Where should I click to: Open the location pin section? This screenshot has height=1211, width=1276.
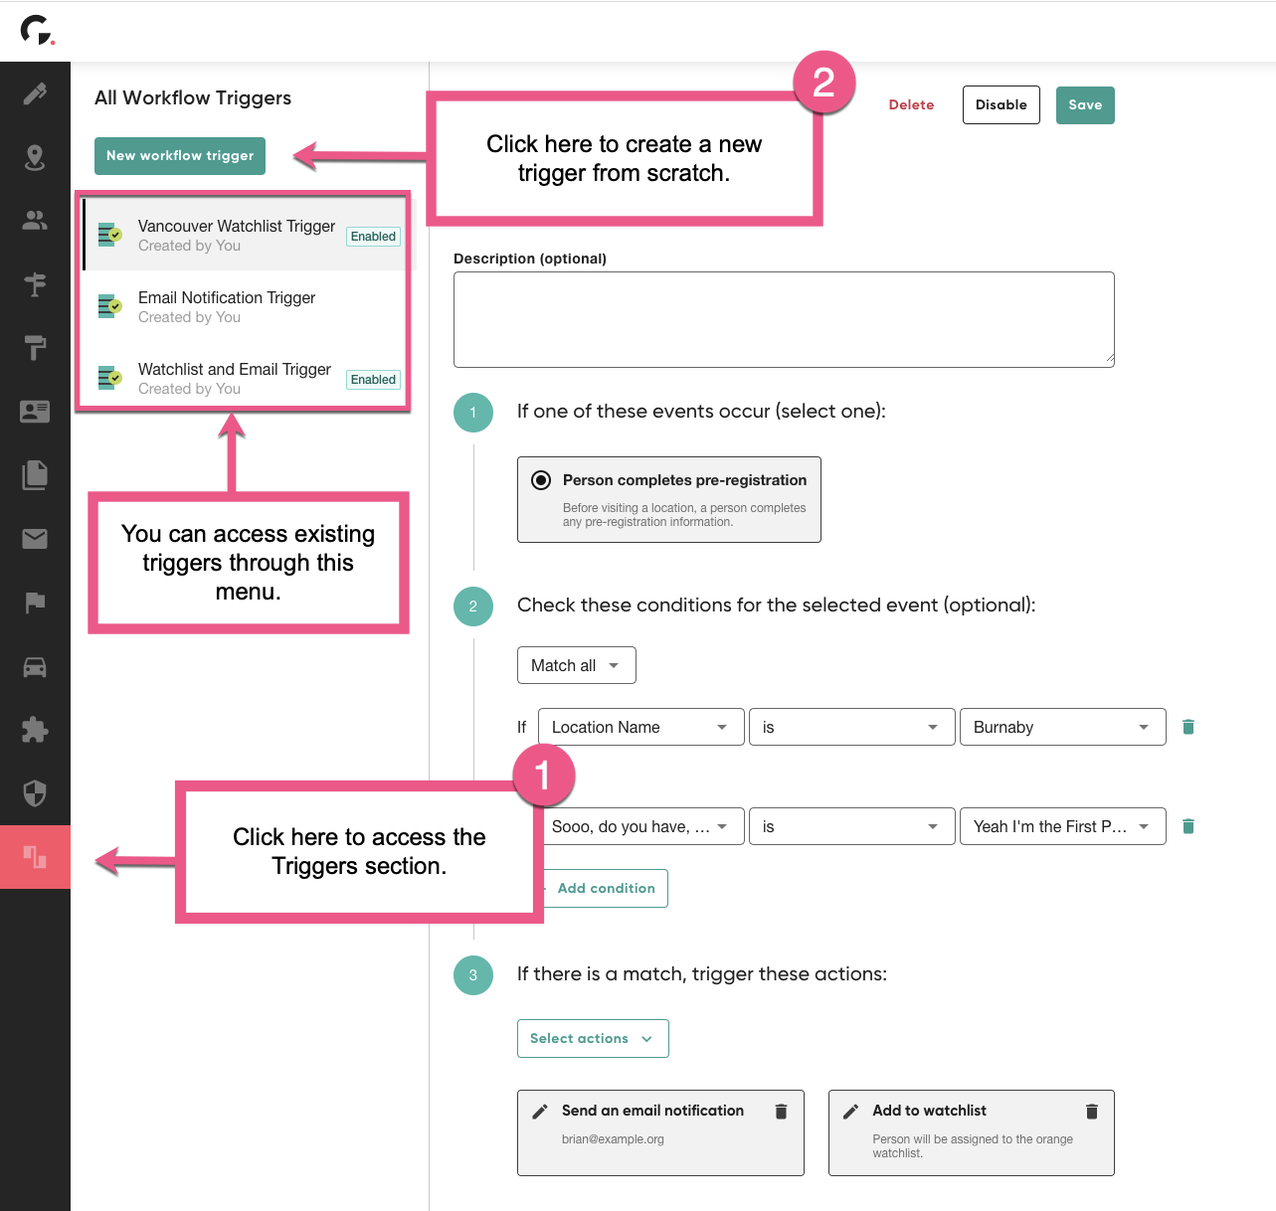click(x=35, y=157)
